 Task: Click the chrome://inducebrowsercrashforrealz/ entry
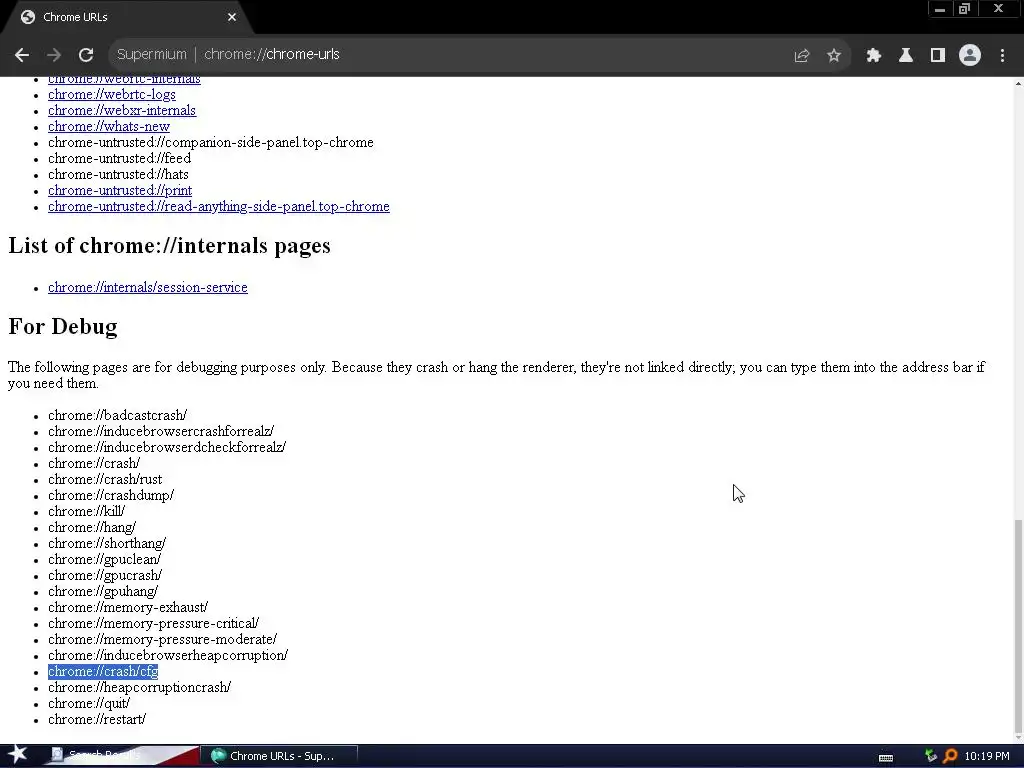(161, 431)
